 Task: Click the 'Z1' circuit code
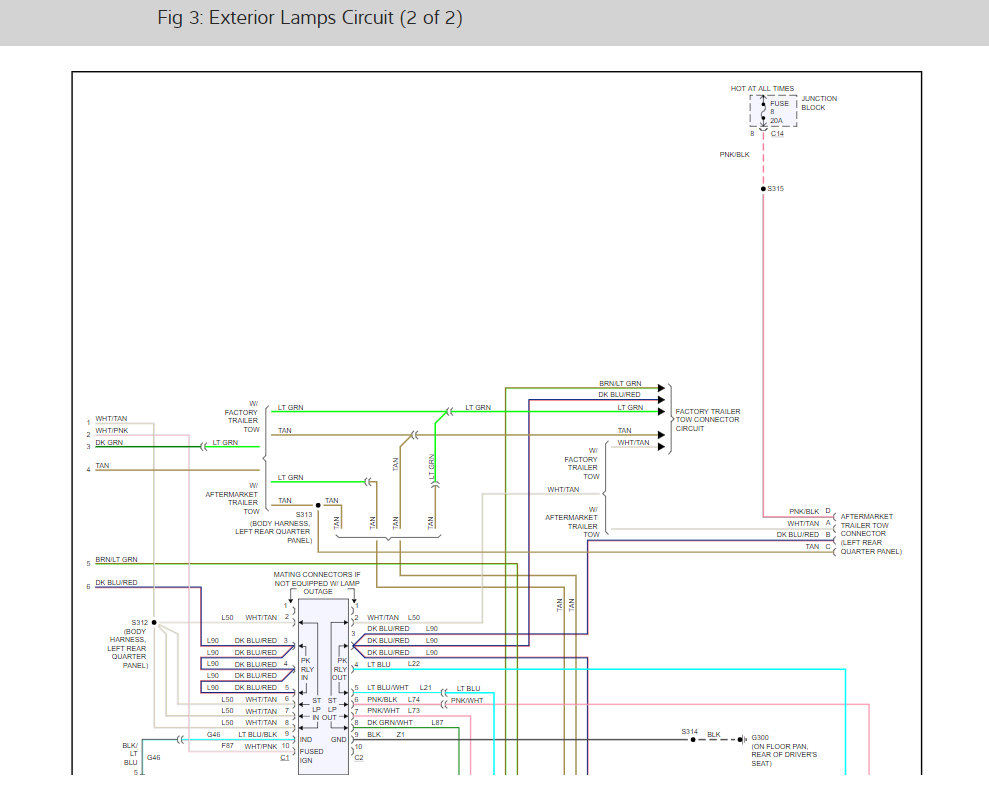[x=401, y=735]
